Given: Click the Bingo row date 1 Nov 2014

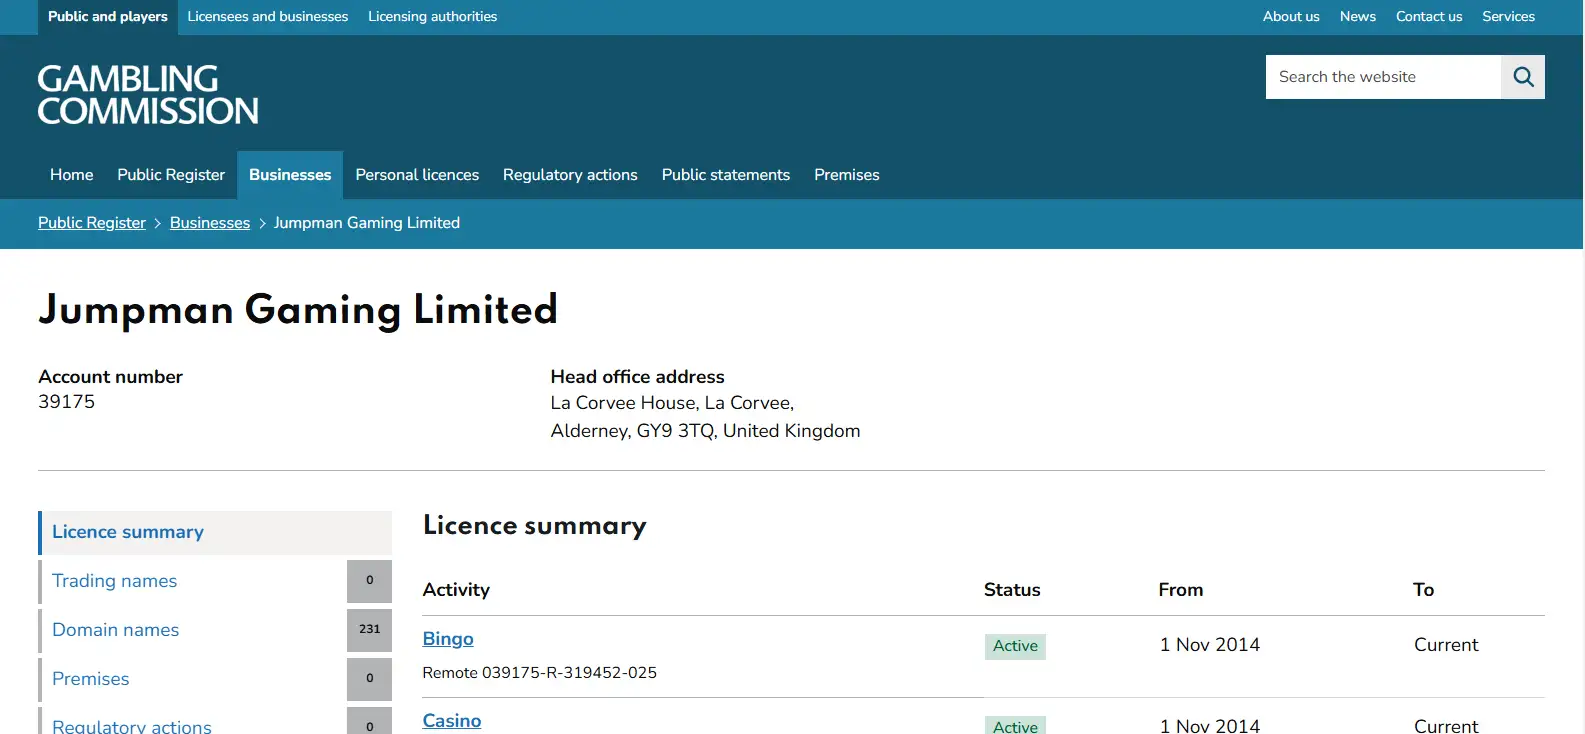Looking at the screenshot, I should [1210, 645].
